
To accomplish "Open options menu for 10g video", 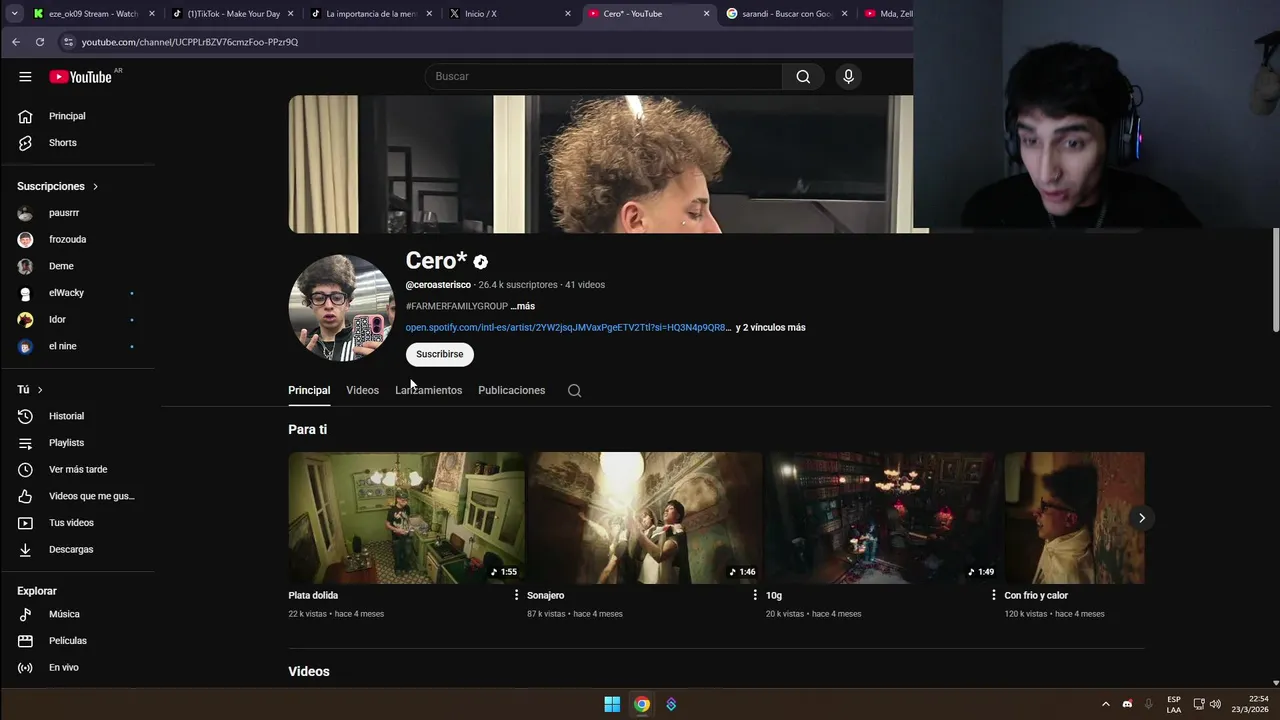I will 993,595.
